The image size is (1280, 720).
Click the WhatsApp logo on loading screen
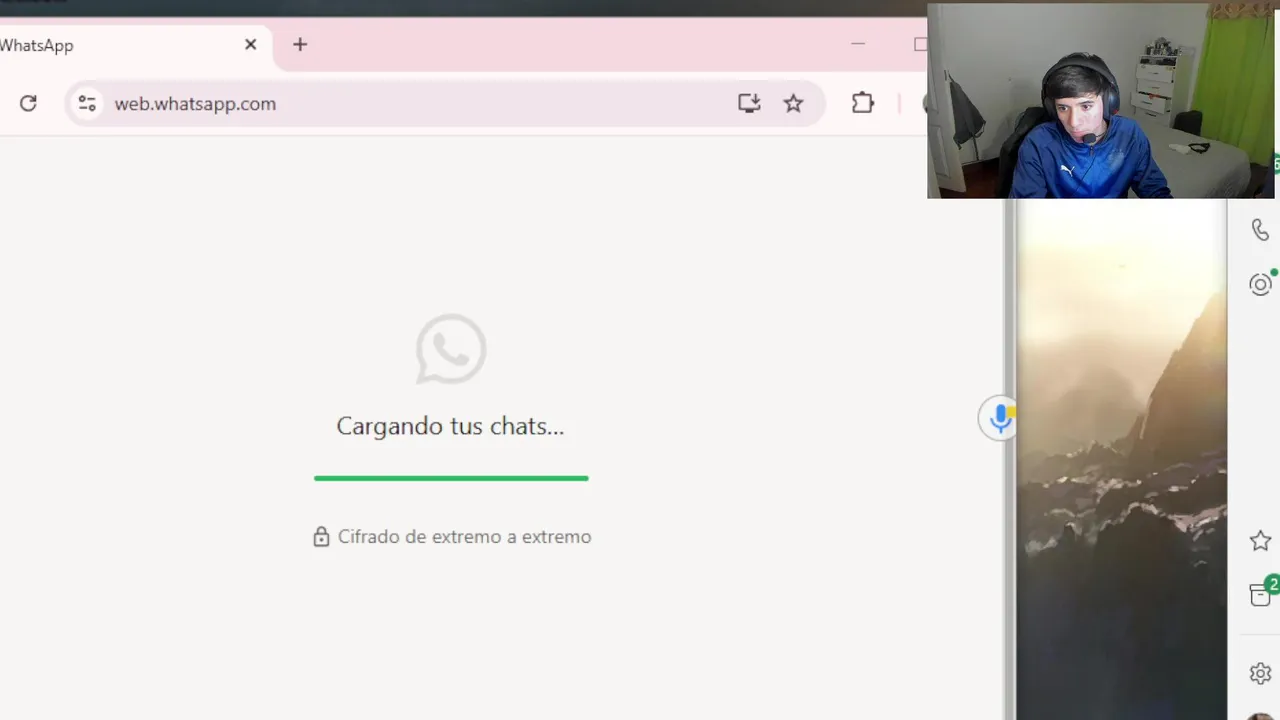pyautogui.click(x=451, y=349)
